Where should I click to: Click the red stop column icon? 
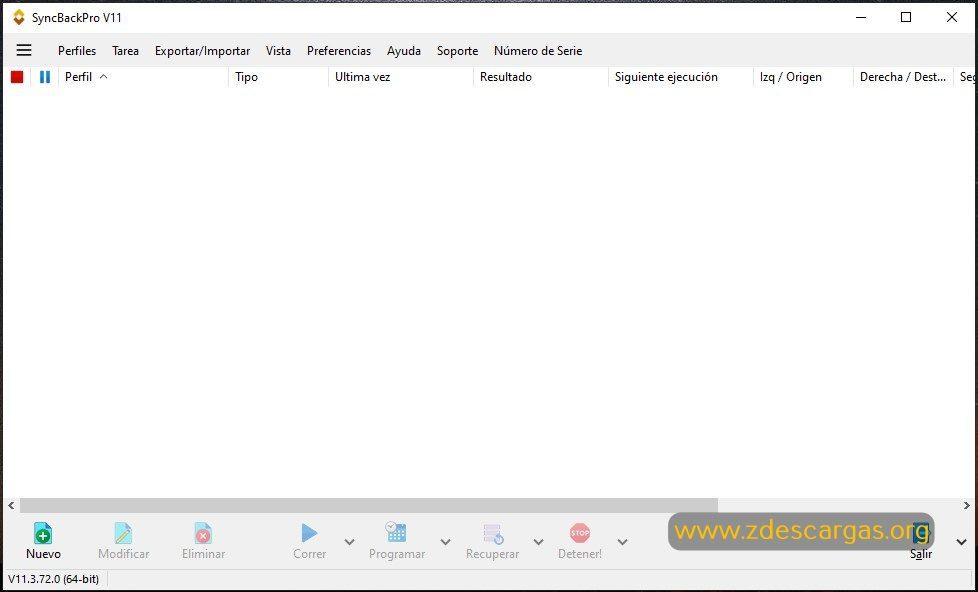[17, 77]
